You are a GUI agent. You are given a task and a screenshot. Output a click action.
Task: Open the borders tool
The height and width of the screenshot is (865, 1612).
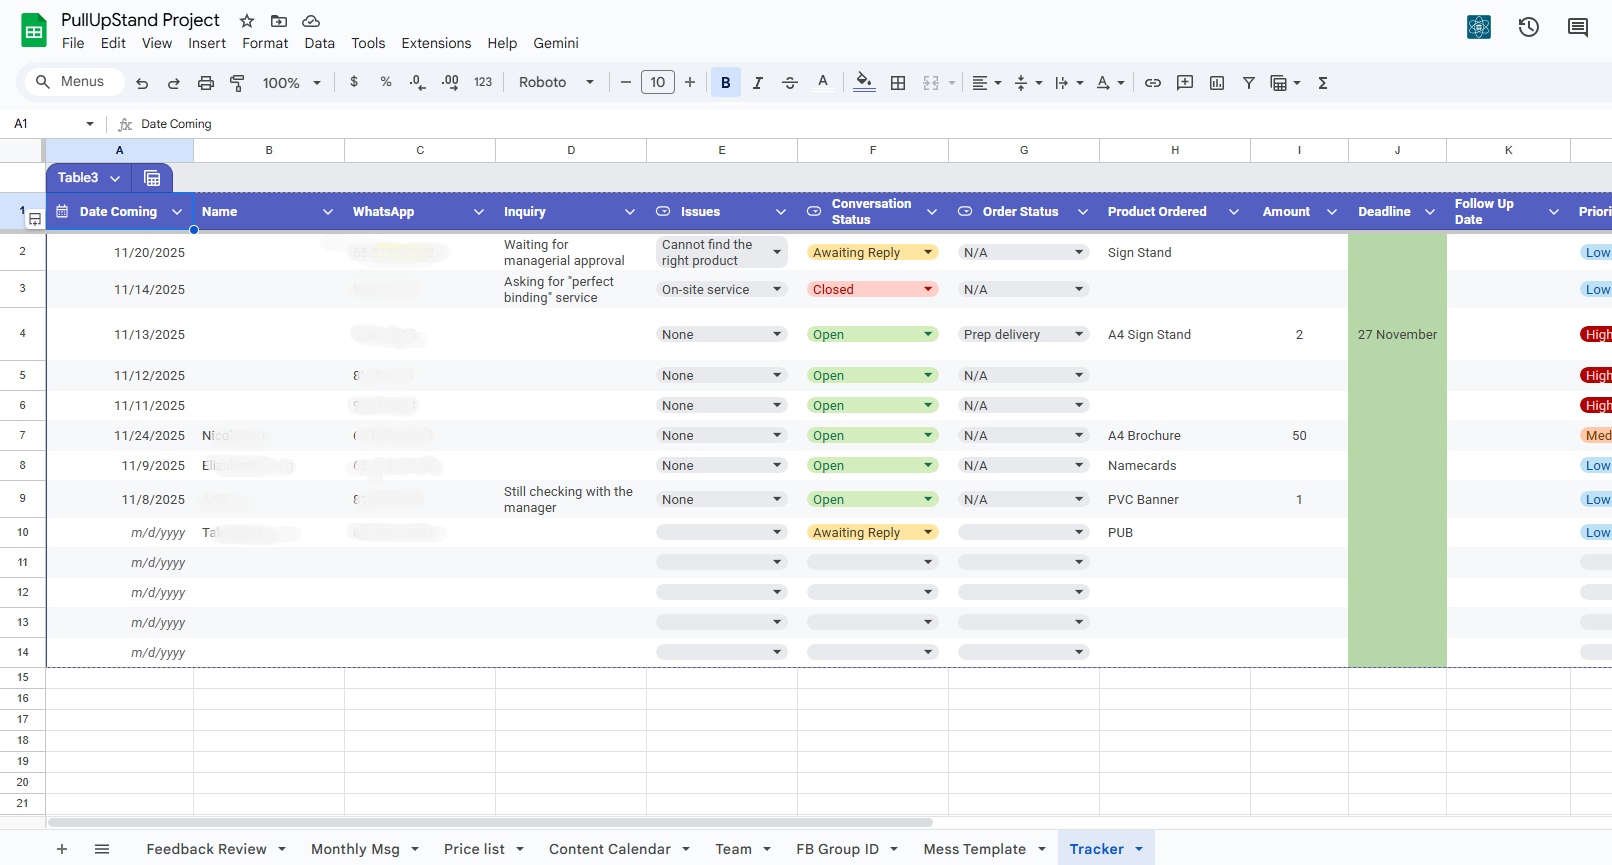(898, 83)
